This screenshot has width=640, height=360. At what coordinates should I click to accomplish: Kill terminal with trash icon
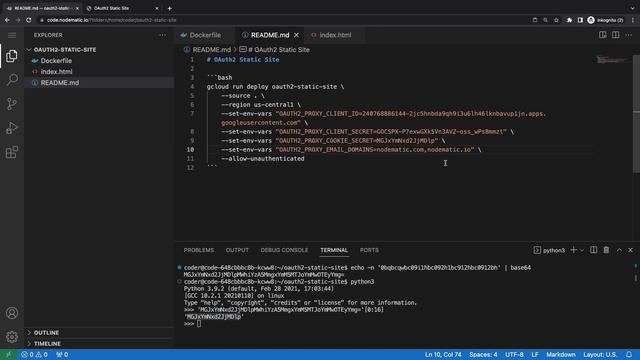(x=606, y=250)
